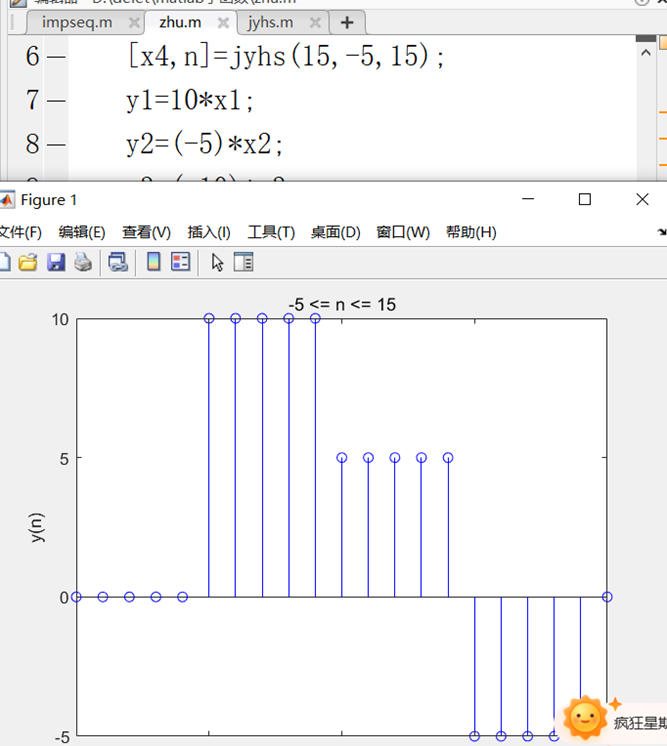
Task: Click the breakpoint dash on line 6
Action: [x=57, y=58]
